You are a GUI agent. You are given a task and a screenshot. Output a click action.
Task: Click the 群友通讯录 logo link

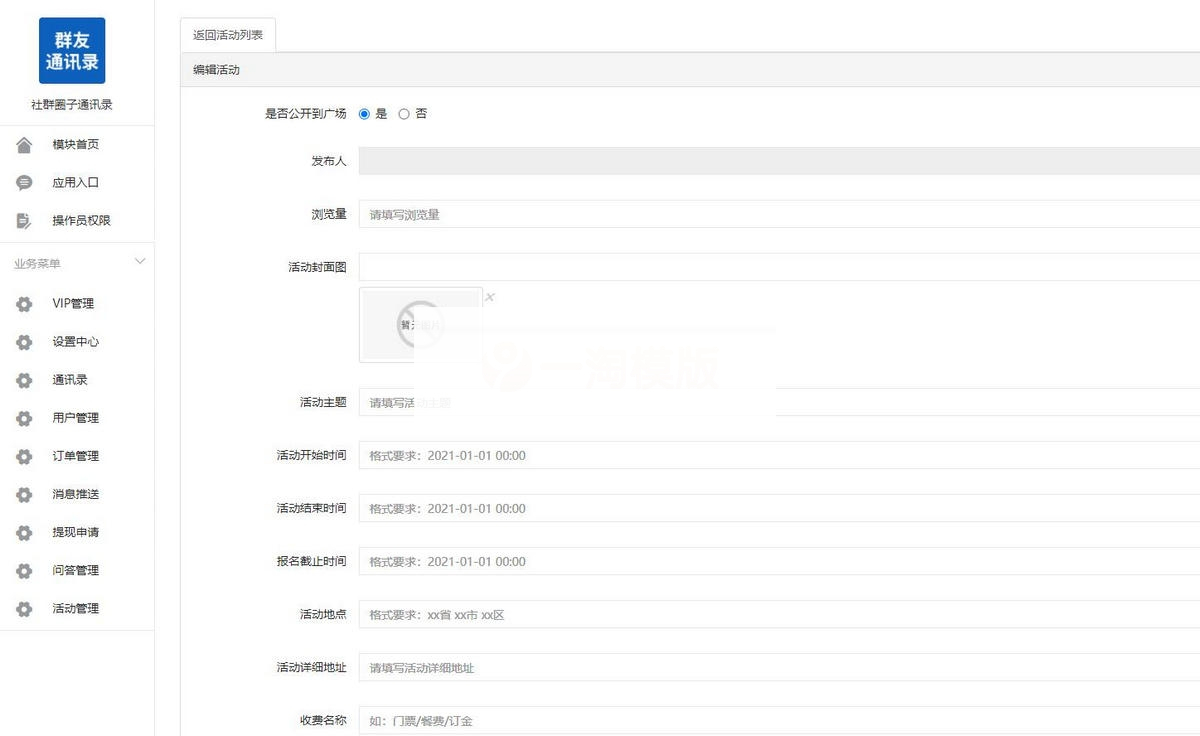(73, 49)
